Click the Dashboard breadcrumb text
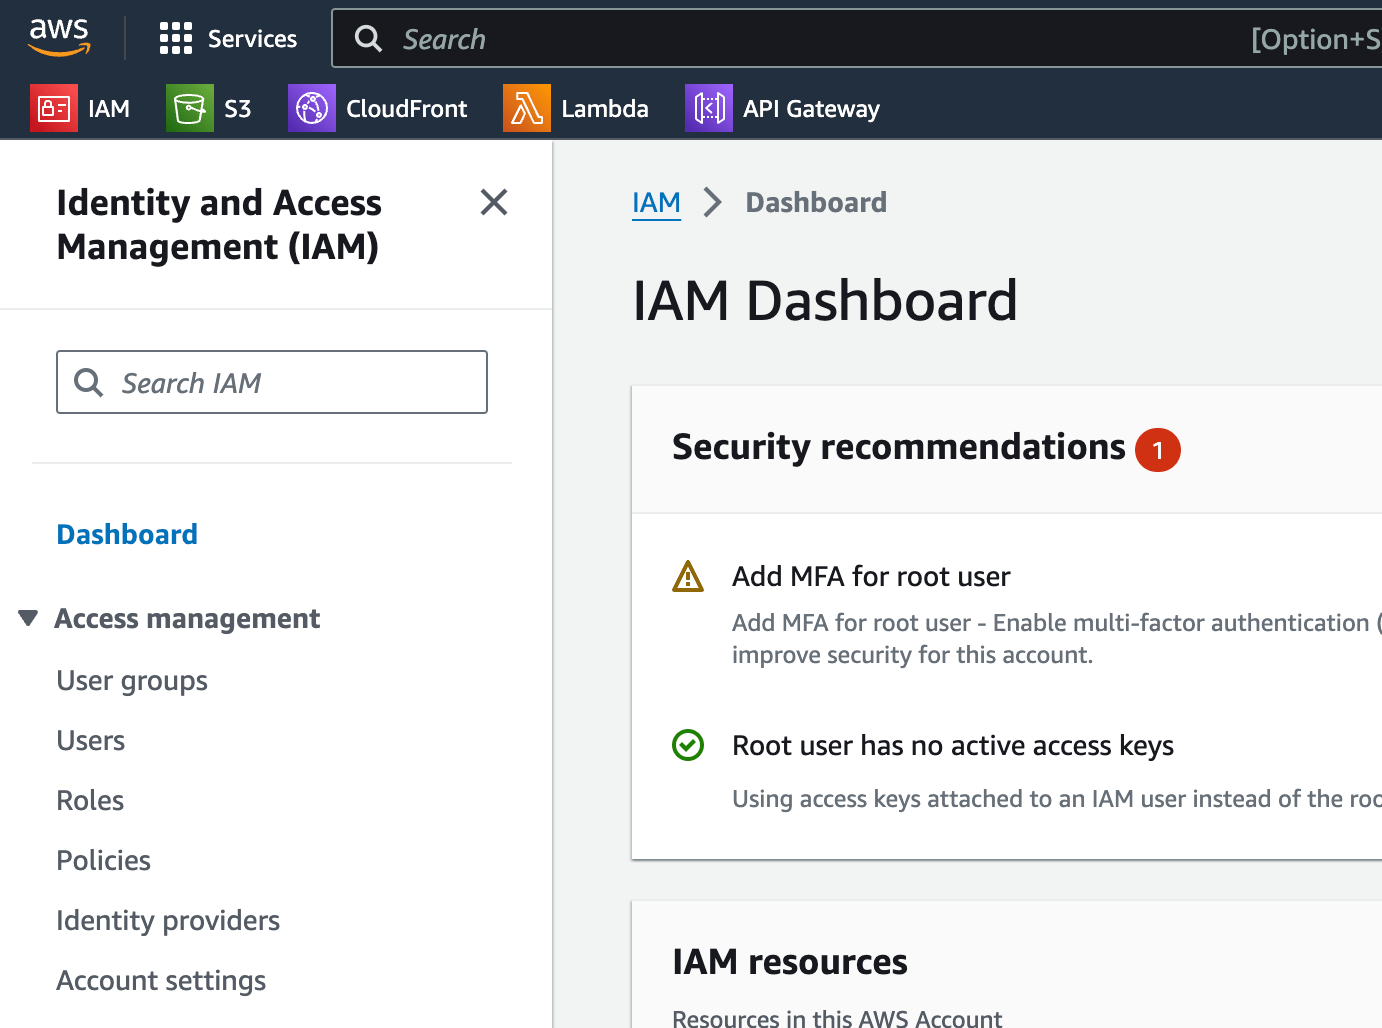The width and height of the screenshot is (1382, 1028). (816, 203)
